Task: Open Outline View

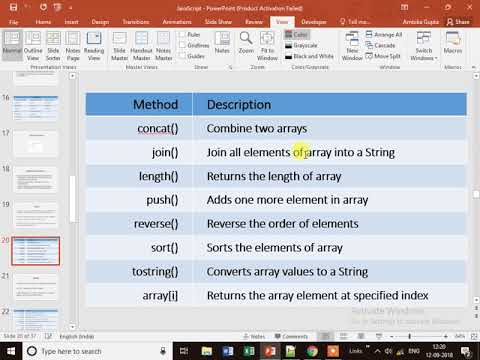Action: point(33,46)
